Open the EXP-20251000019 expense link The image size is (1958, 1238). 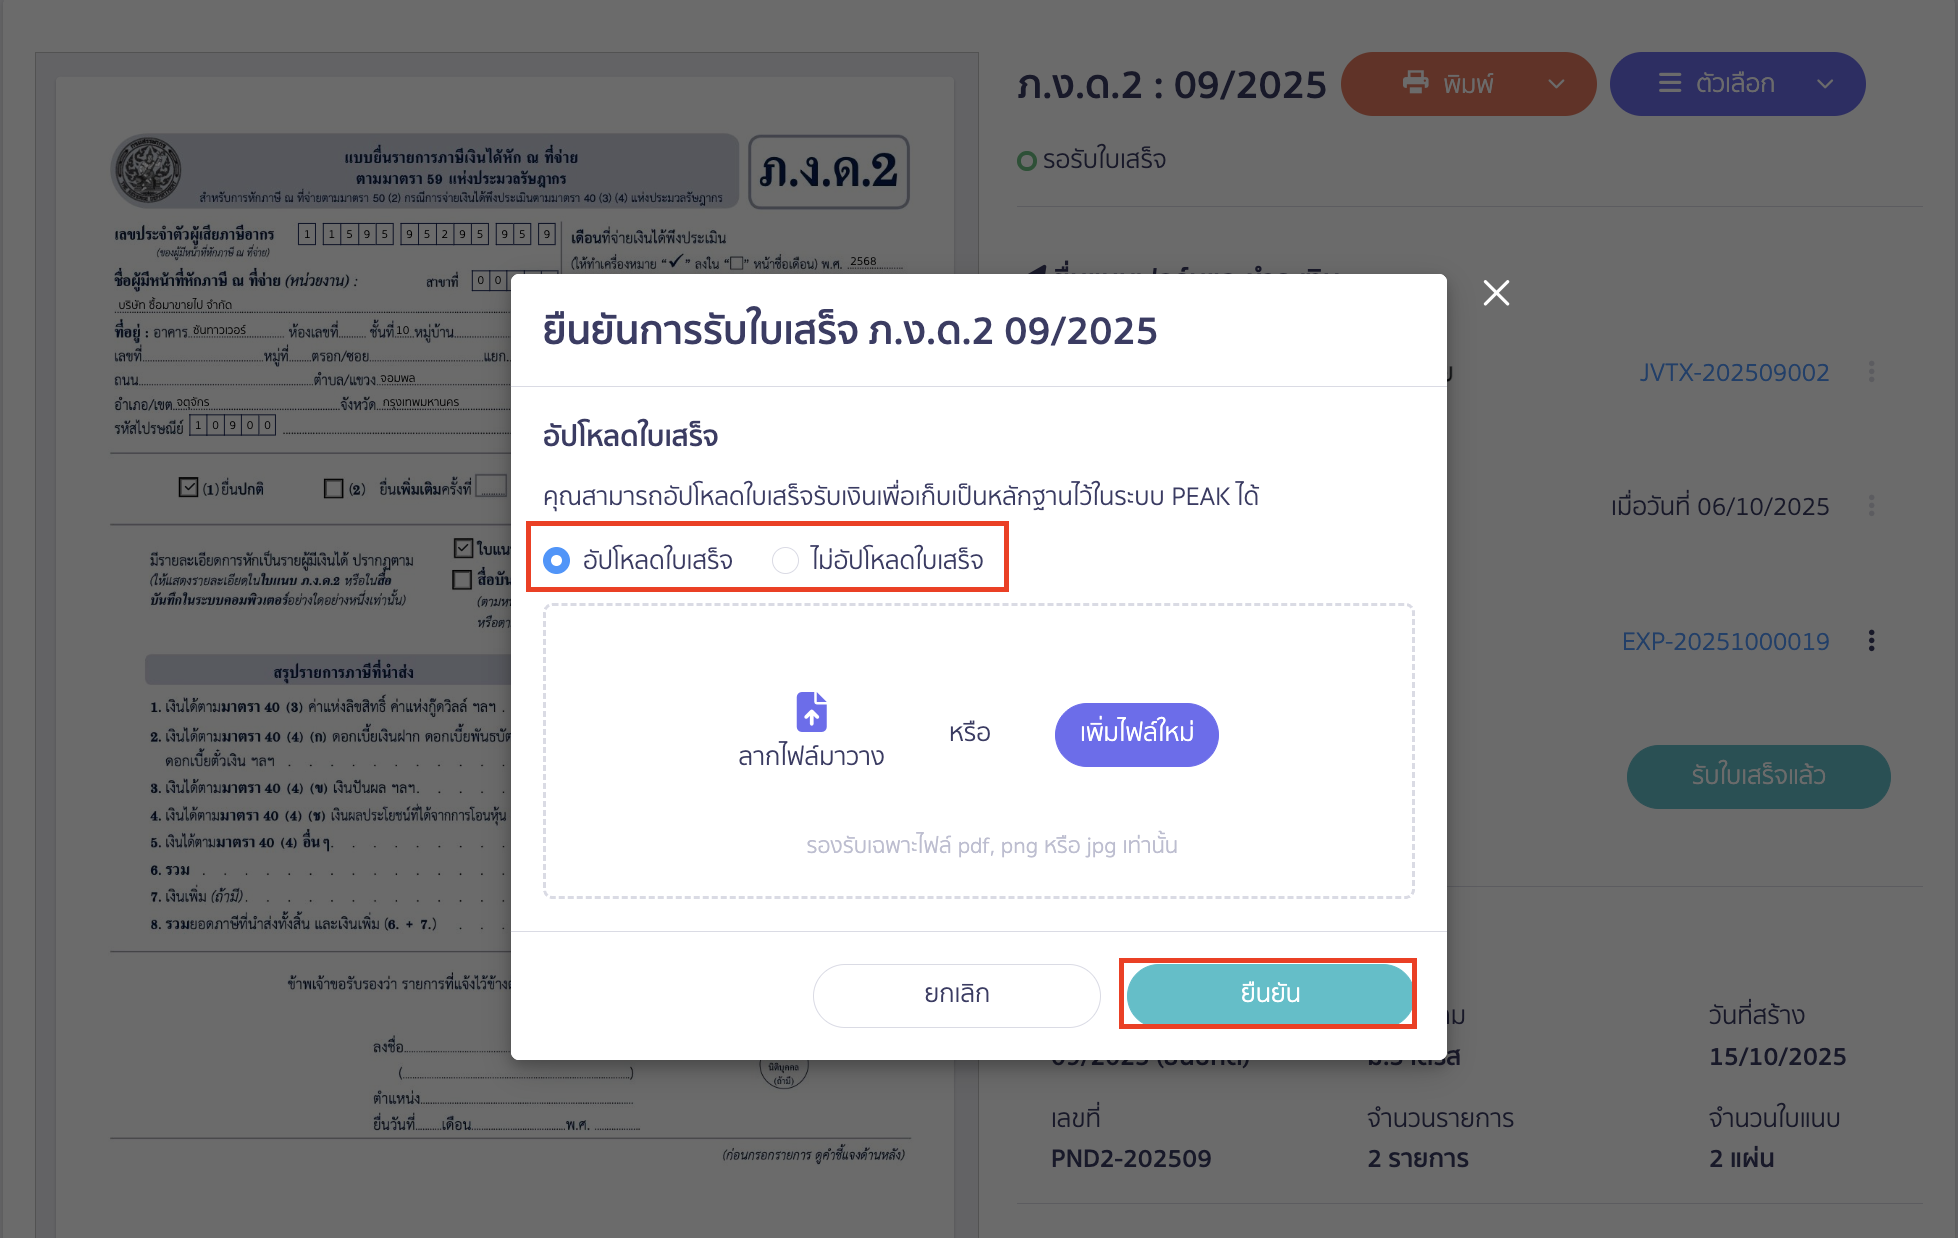click(x=1726, y=640)
